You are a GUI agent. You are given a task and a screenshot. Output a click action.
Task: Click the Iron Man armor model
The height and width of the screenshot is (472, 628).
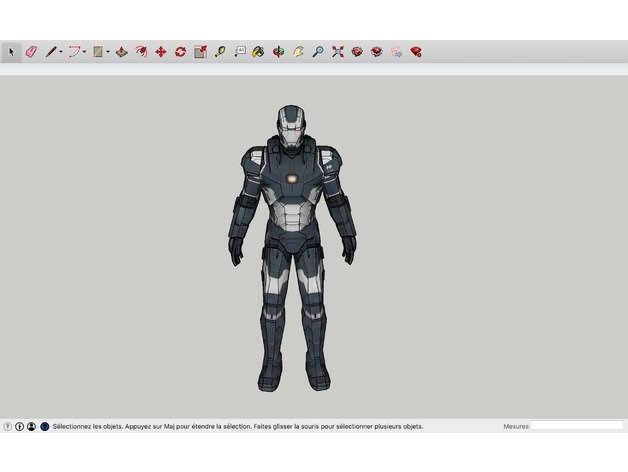(x=292, y=248)
